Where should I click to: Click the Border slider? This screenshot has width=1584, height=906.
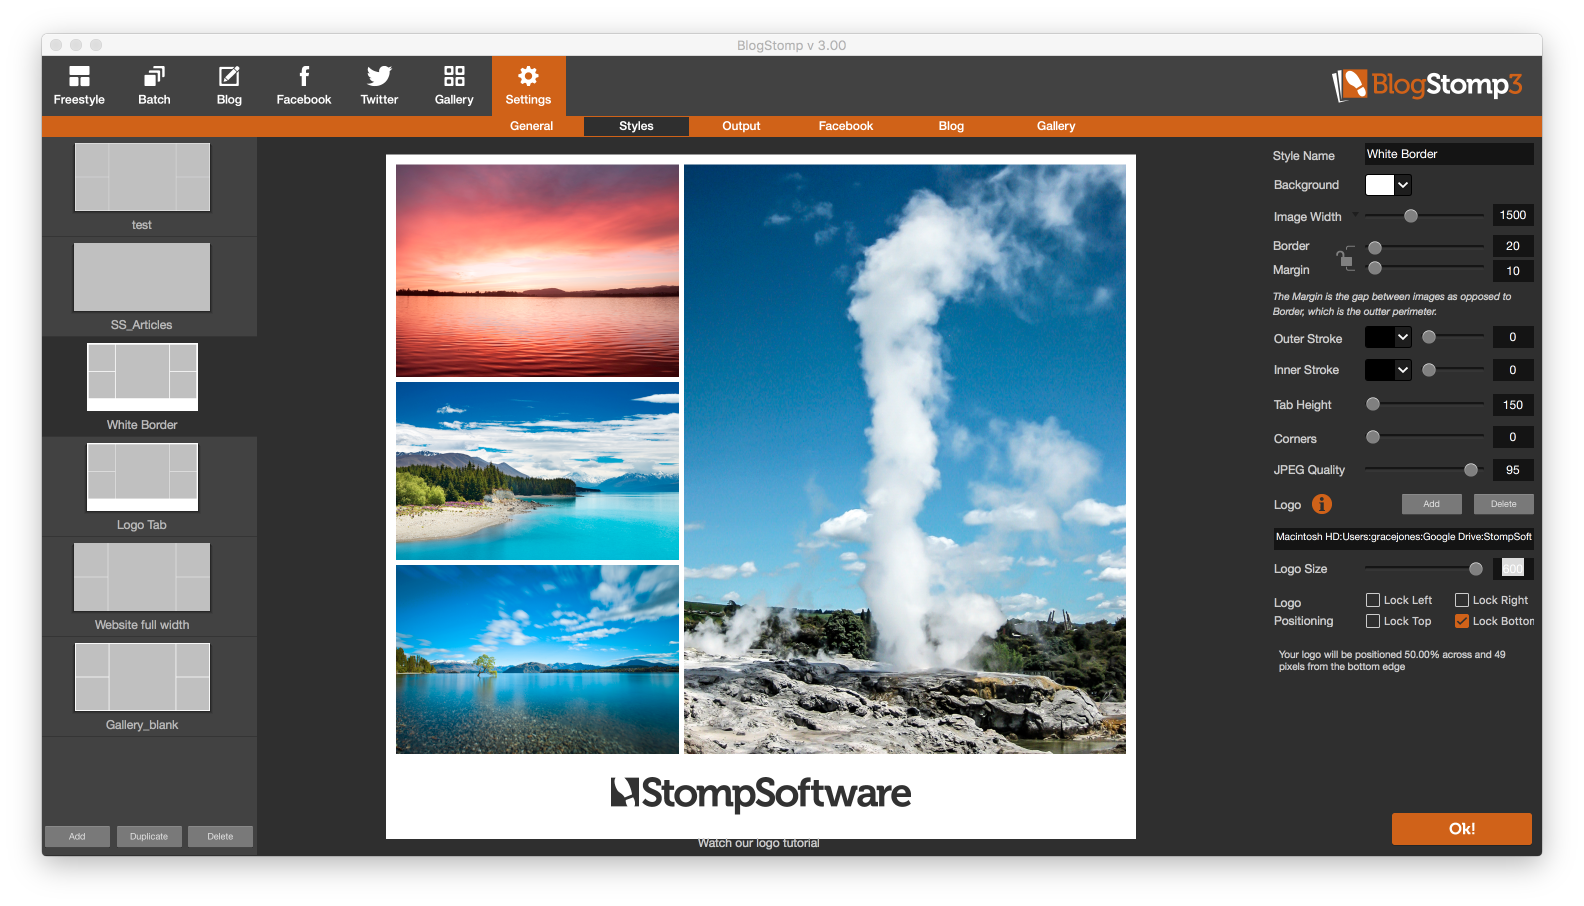[1425, 247]
